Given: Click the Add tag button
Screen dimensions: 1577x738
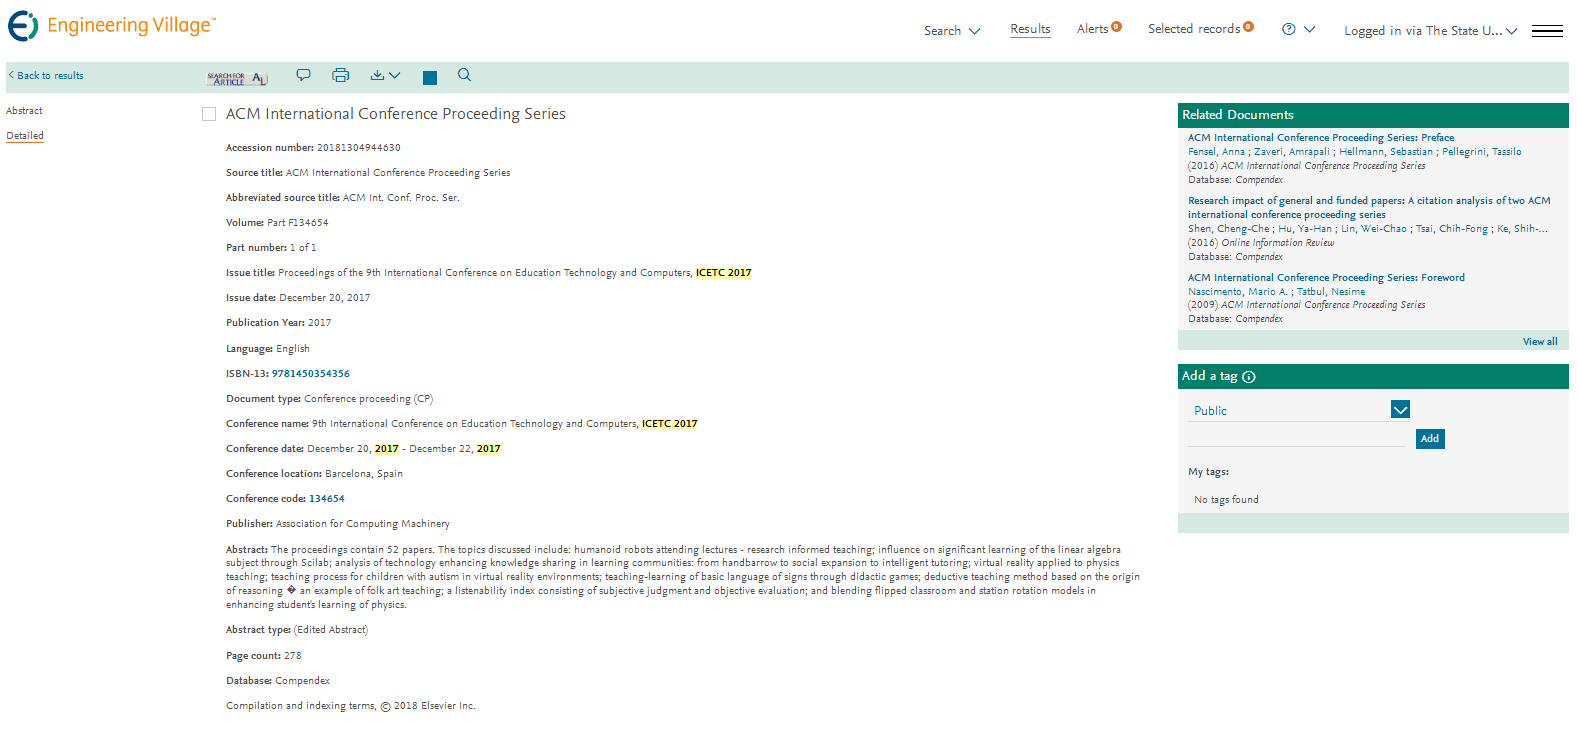Looking at the screenshot, I should [1430, 438].
